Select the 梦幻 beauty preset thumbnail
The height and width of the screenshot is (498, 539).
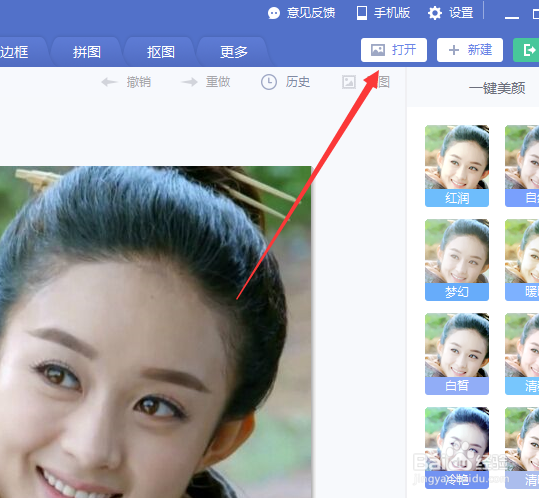(457, 260)
